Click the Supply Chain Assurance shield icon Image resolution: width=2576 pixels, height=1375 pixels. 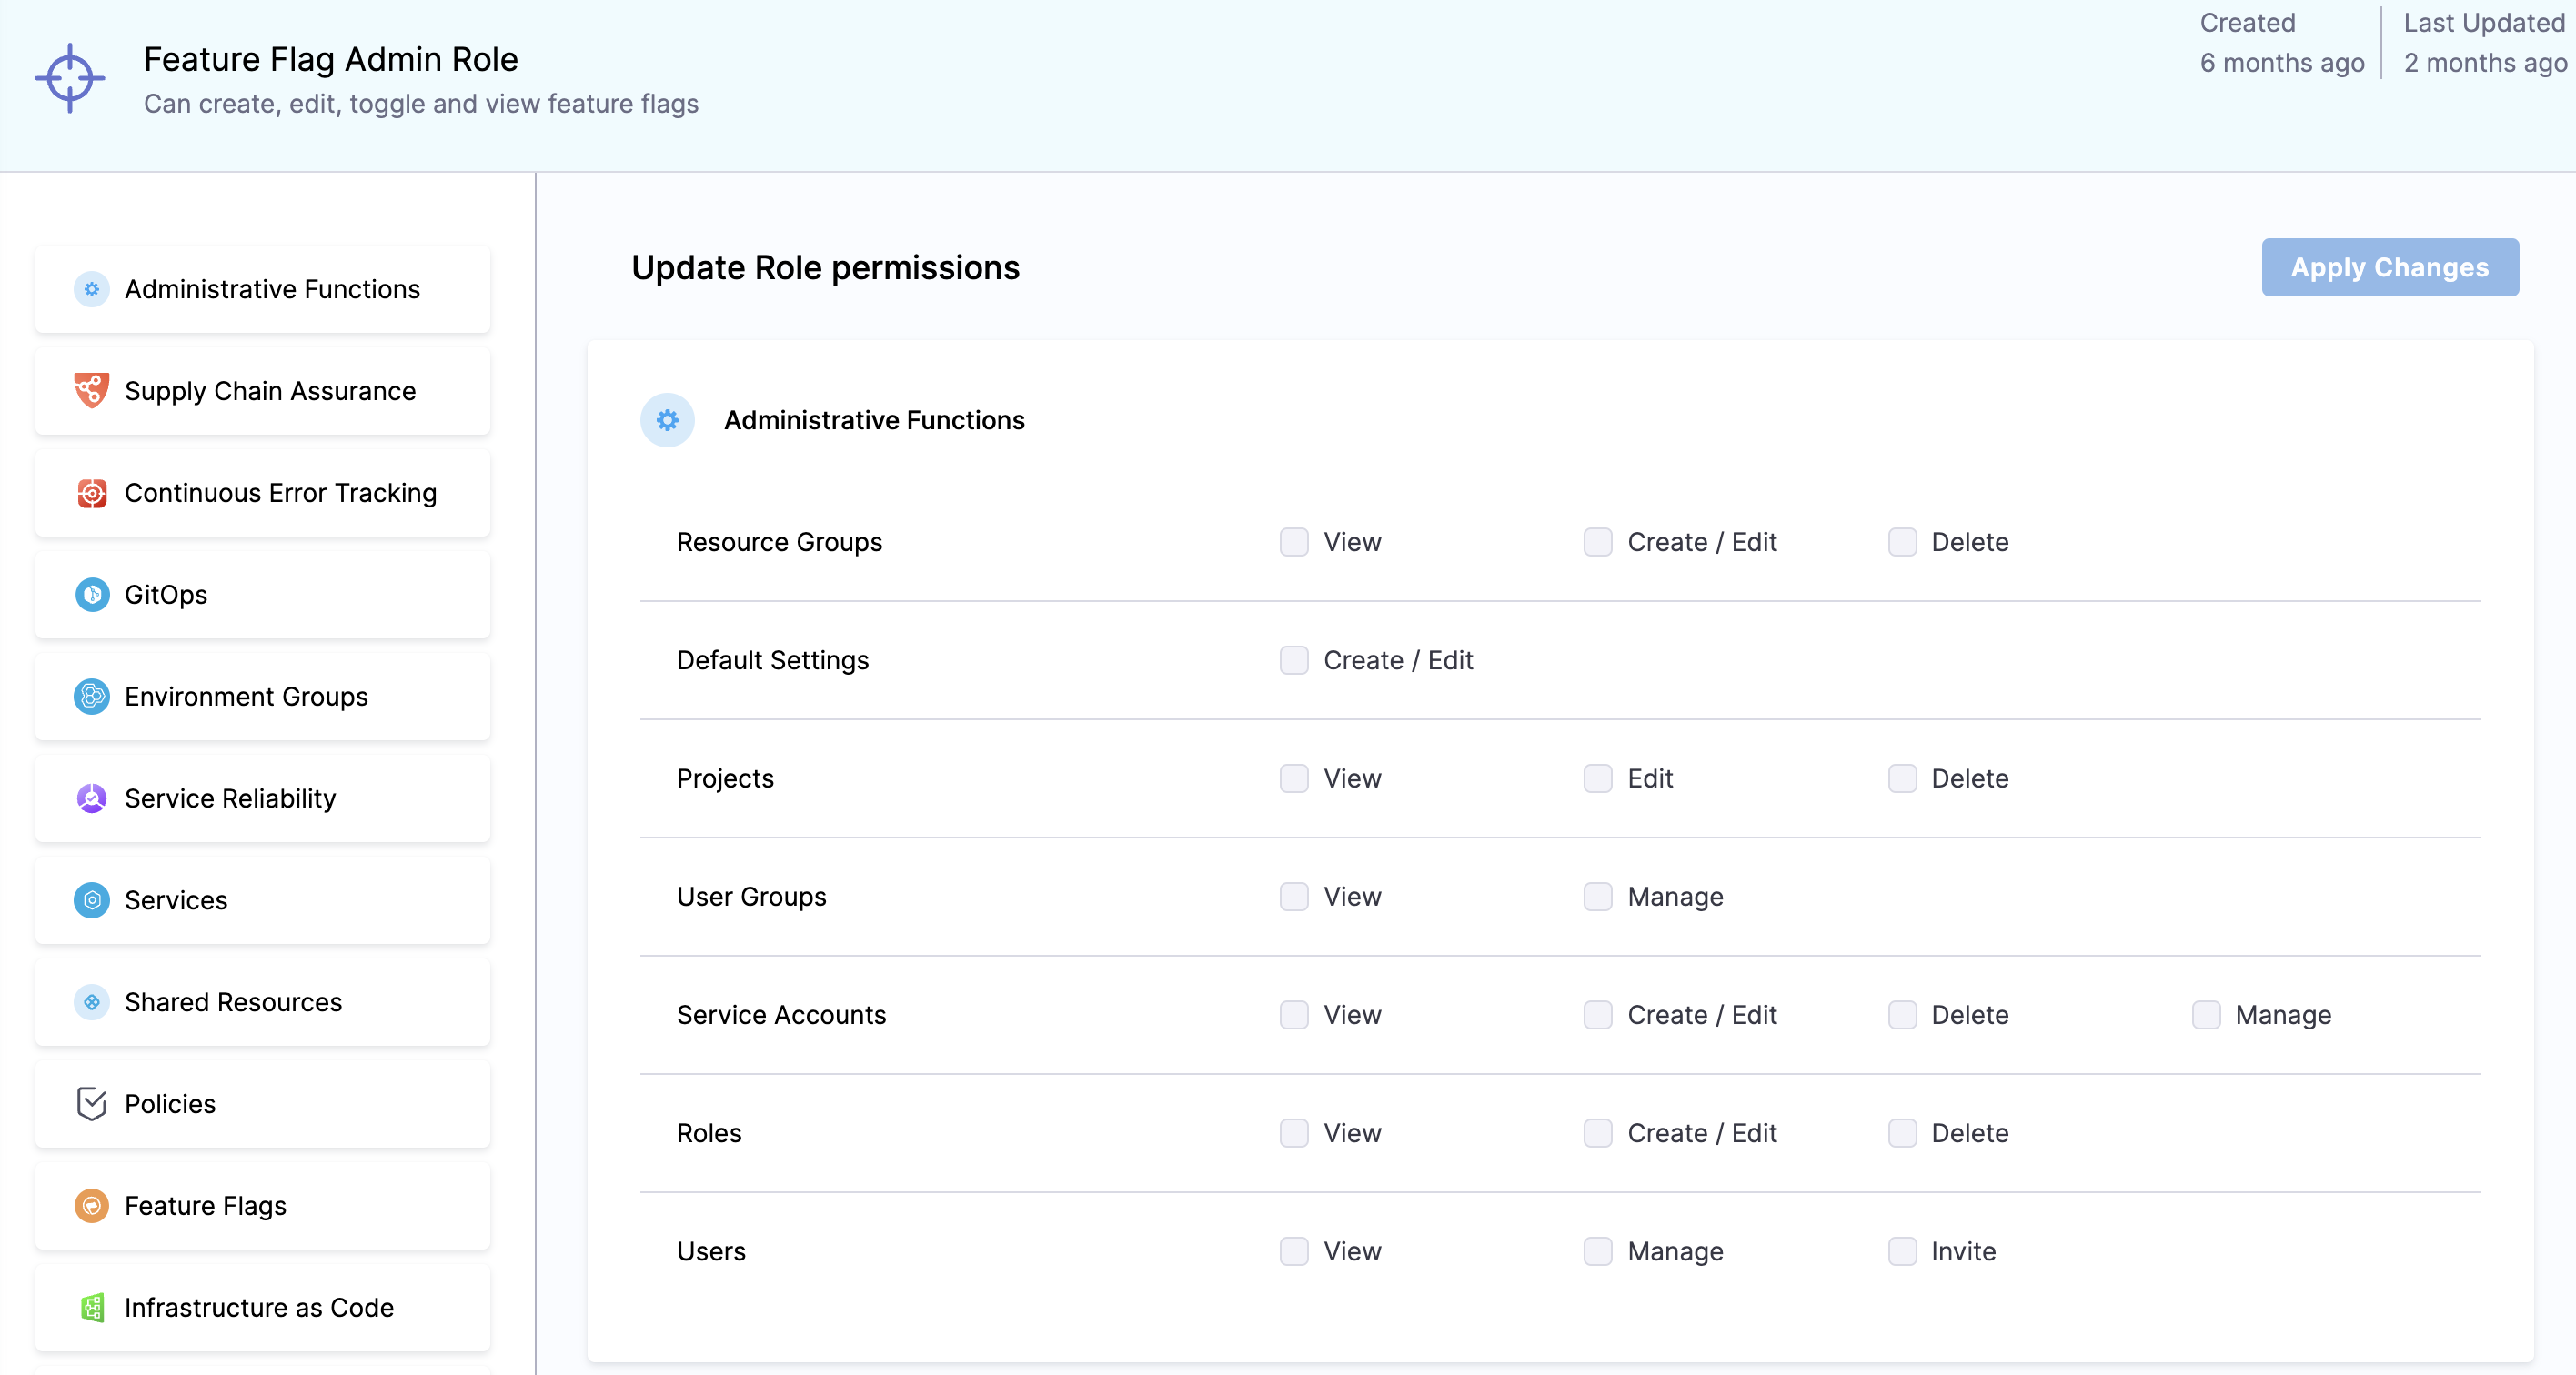(91, 390)
